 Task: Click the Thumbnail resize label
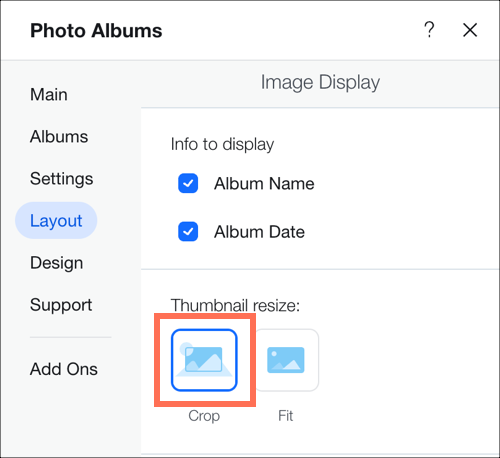pos(235,305)
